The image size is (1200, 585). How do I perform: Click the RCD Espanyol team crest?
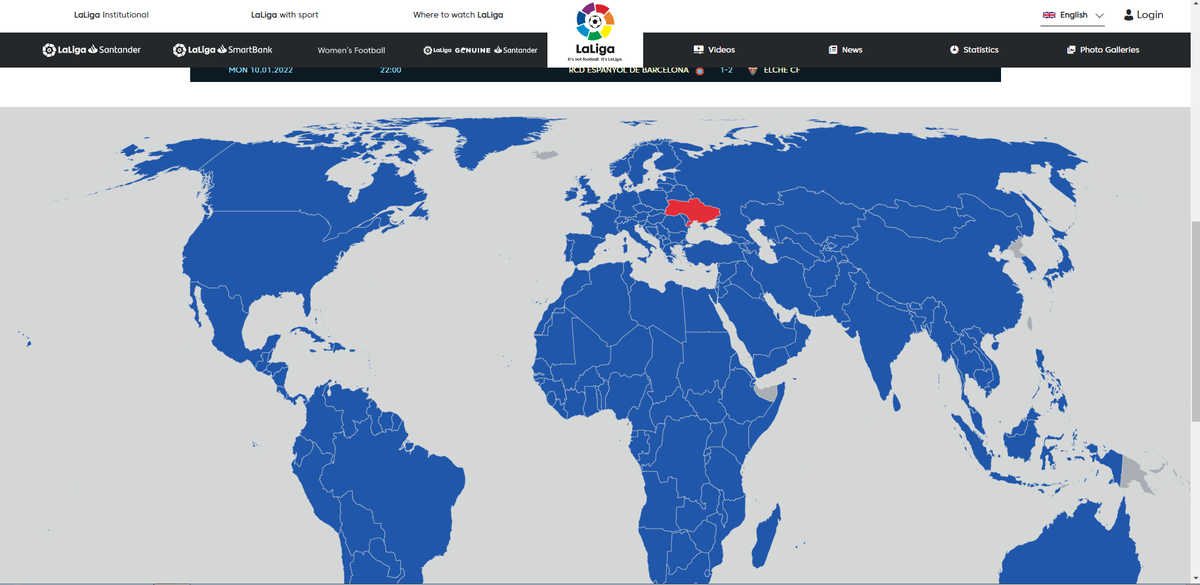click(699, 71)
